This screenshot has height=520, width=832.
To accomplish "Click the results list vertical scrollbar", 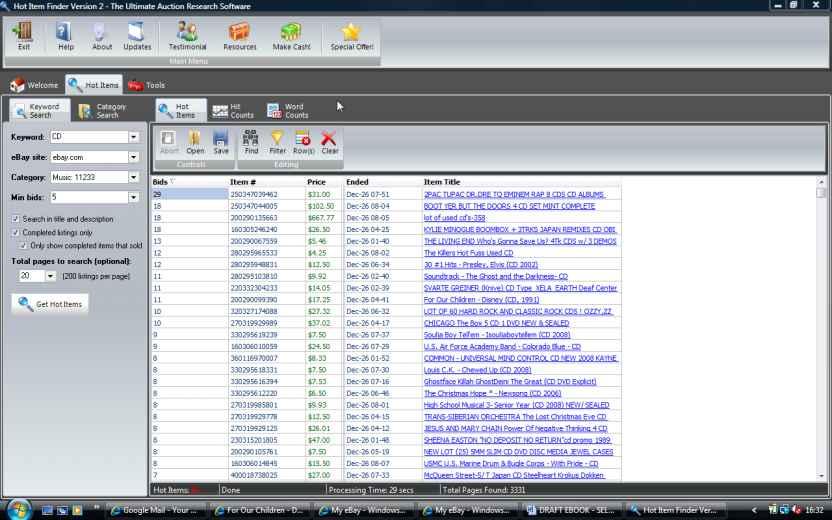I will [822, 330].
